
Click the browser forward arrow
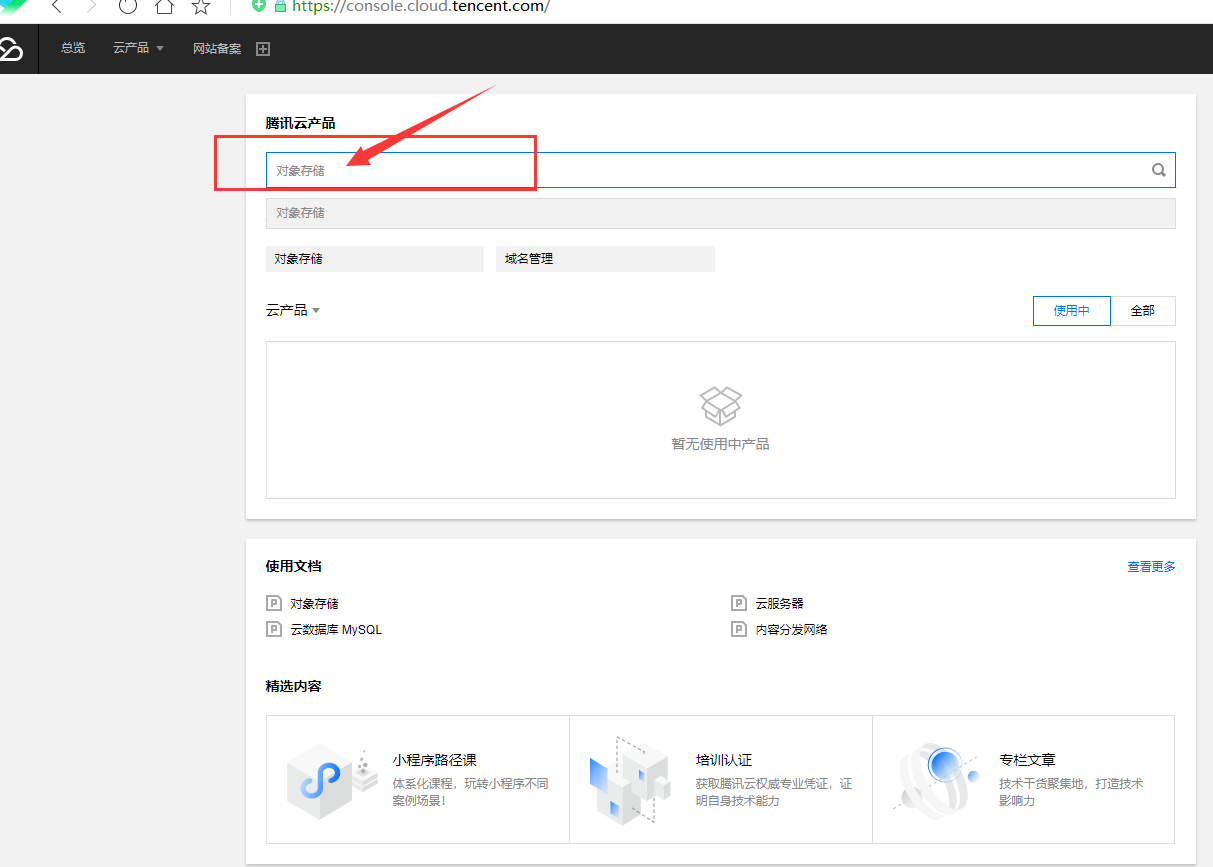click(92, 6)
